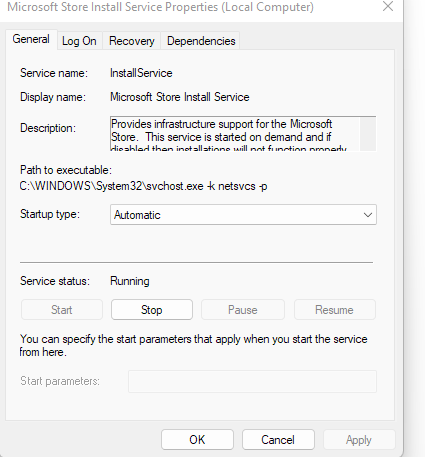Click the 'Path to executable:' label
The height and width of the screenshot is (457, 425).
pyautogui.click(x=66, y=170)
